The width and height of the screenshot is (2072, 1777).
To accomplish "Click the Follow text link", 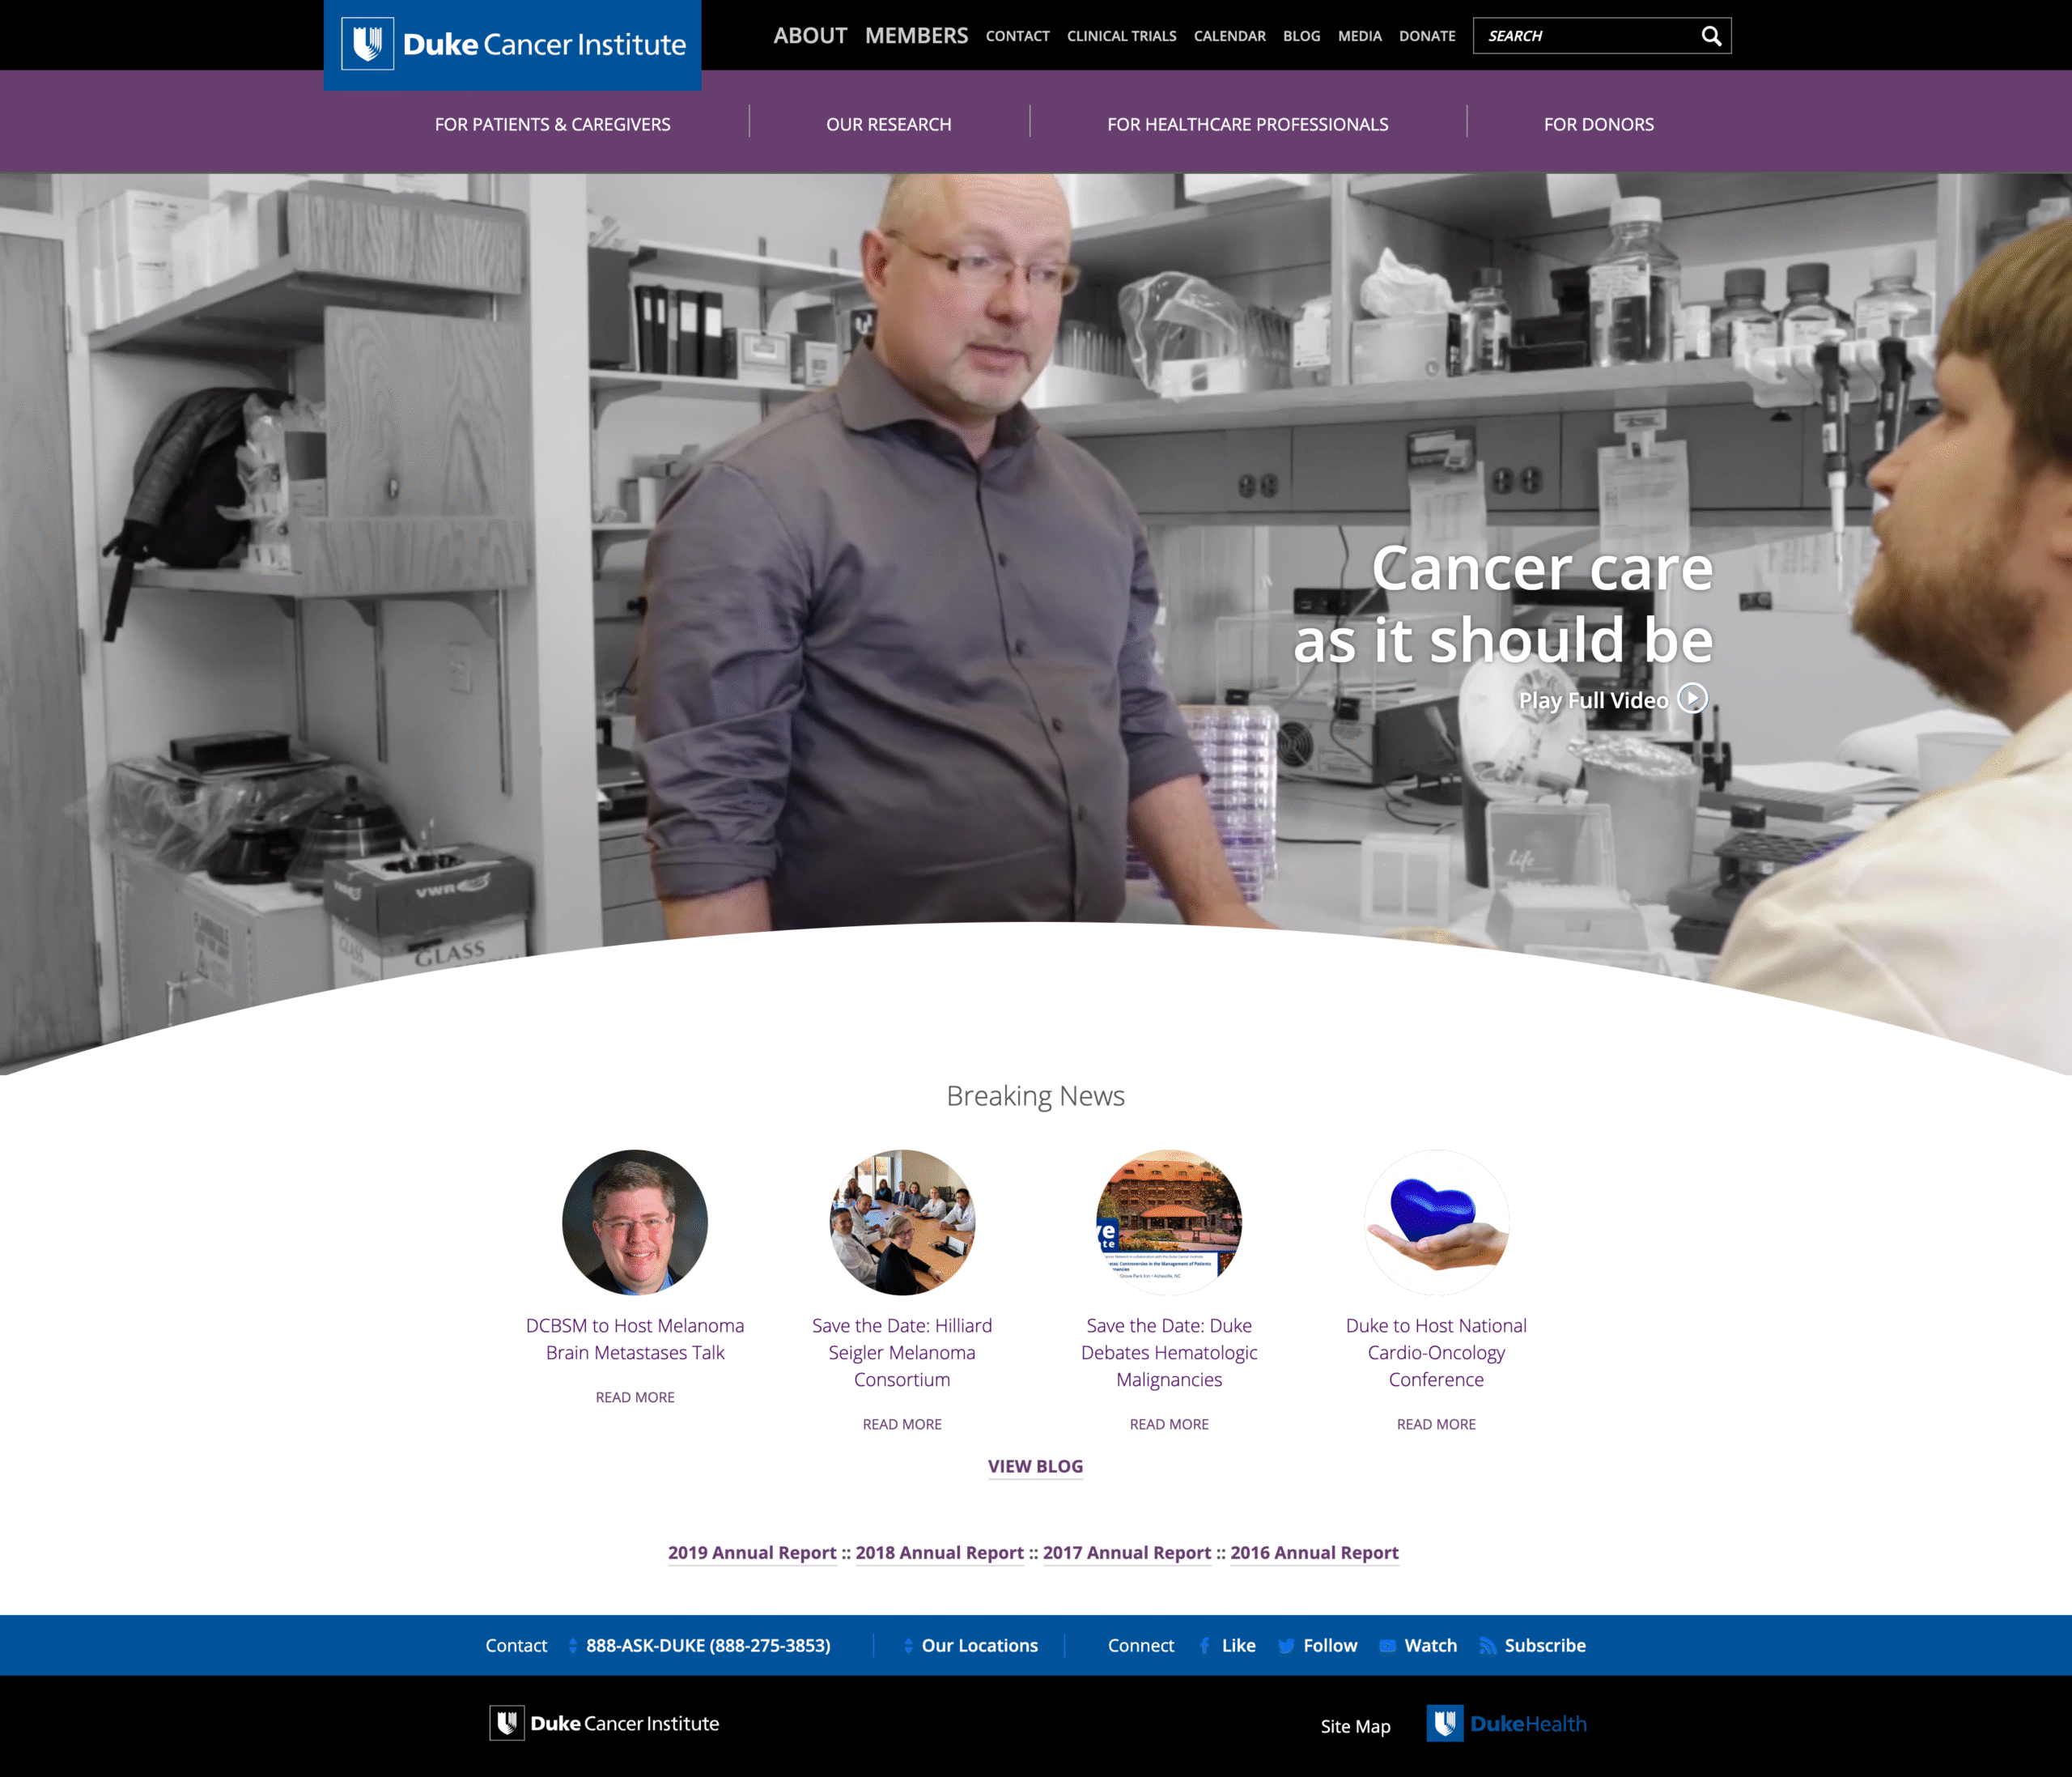I will point(1330,1646).
